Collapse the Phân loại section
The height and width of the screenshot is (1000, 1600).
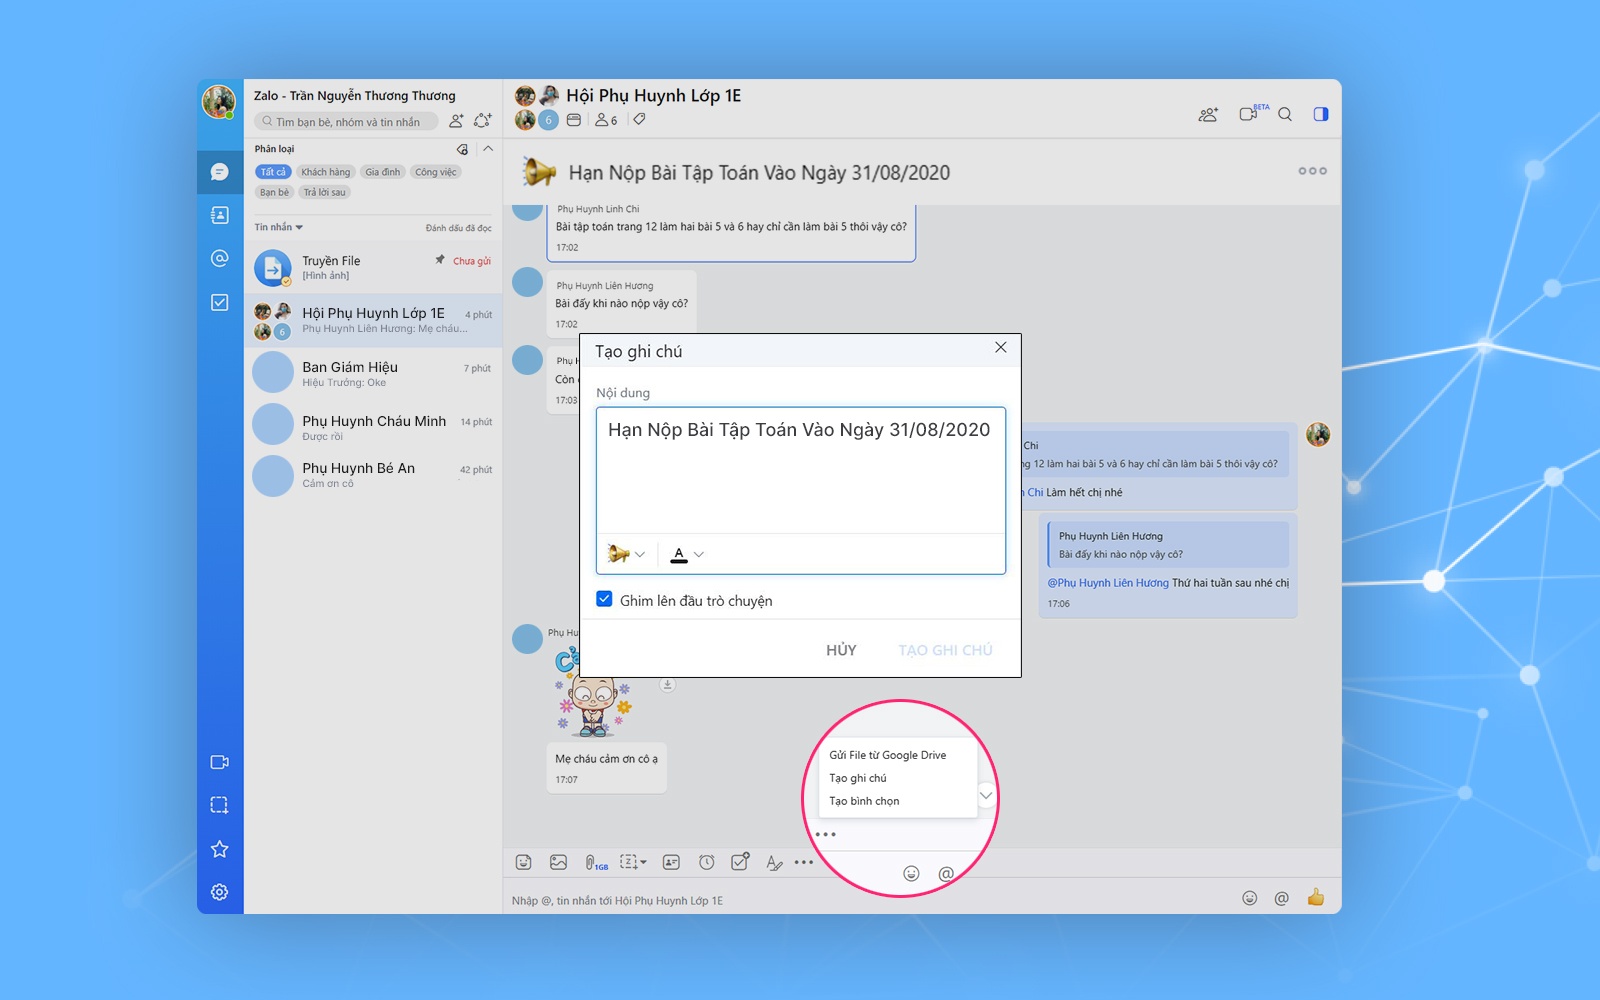coord(488,149)
